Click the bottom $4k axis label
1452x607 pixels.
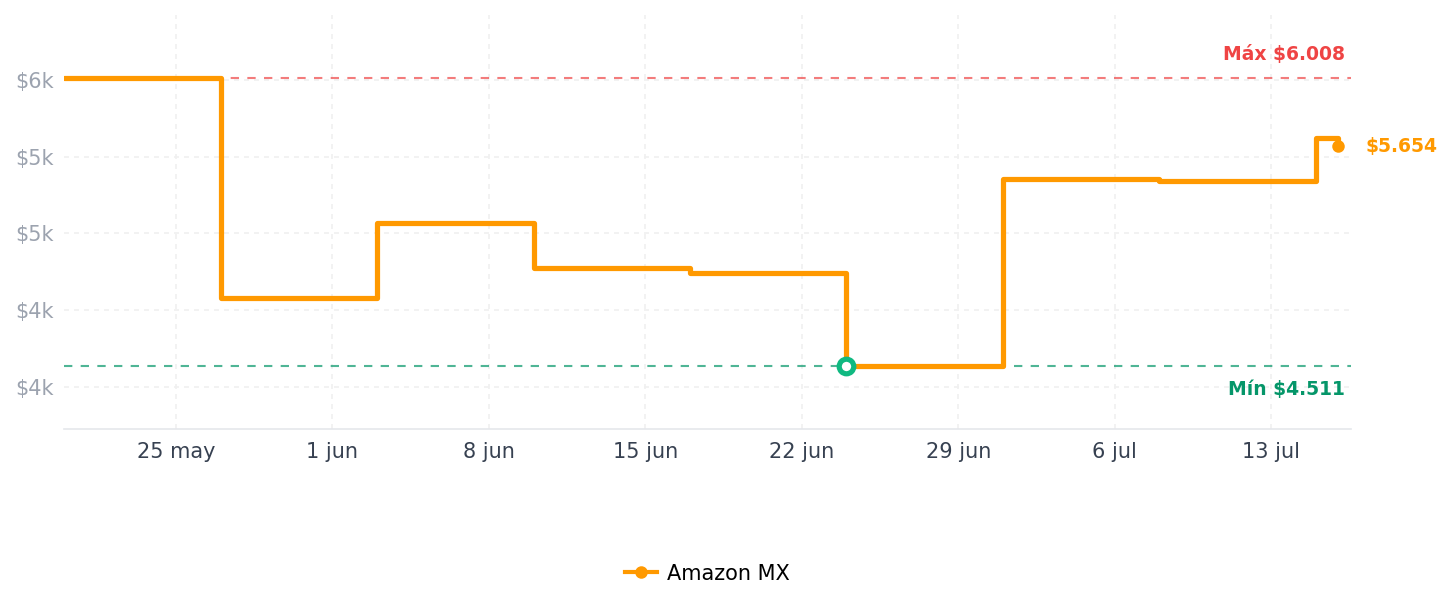click(x=34, y=387)
